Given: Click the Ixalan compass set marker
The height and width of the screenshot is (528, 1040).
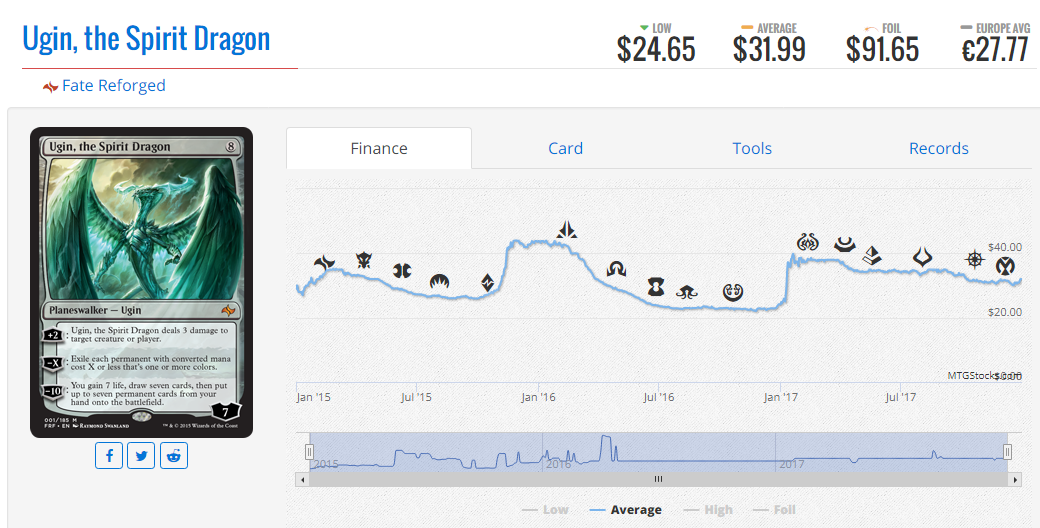Looking at the screenshot, I should (x=974, y=259).
